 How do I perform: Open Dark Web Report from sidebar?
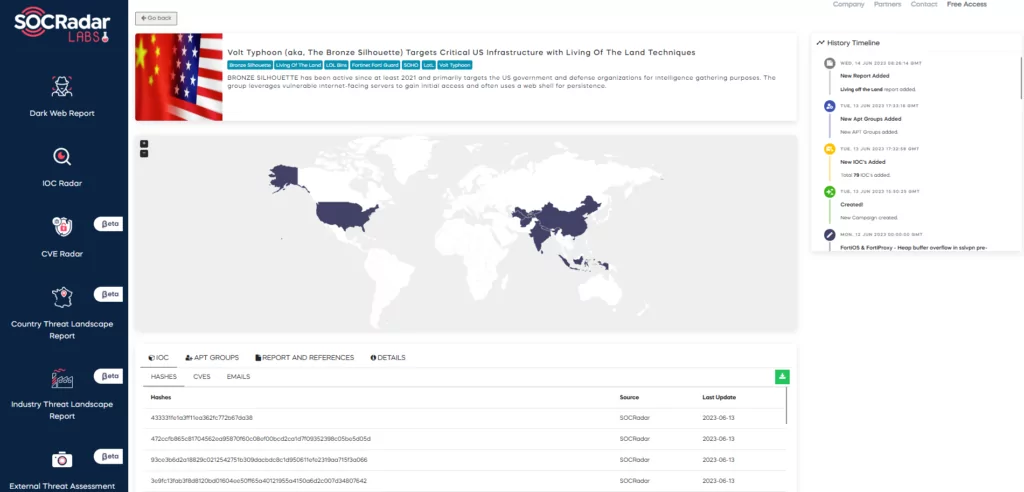62,113
